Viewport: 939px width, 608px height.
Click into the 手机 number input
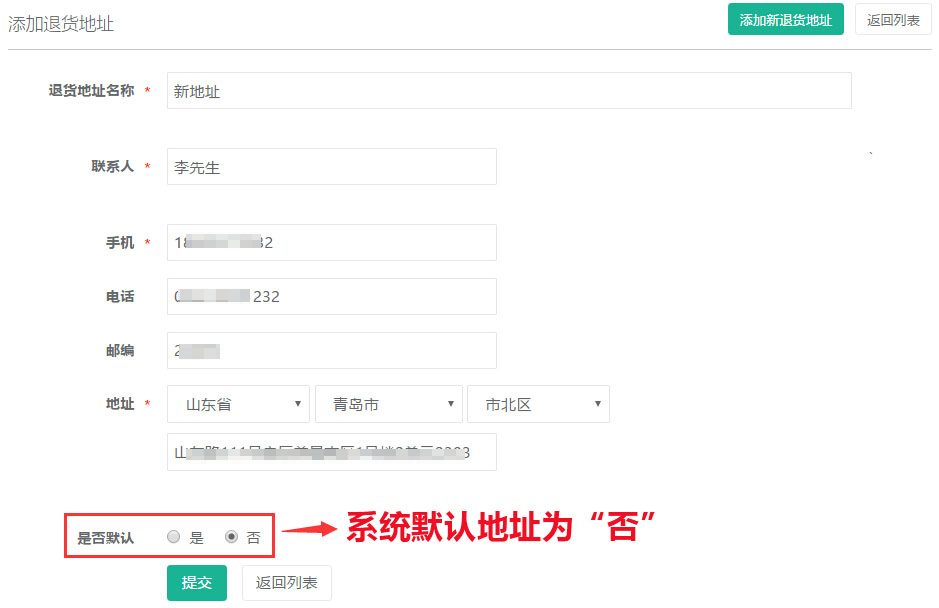[331, 243]
